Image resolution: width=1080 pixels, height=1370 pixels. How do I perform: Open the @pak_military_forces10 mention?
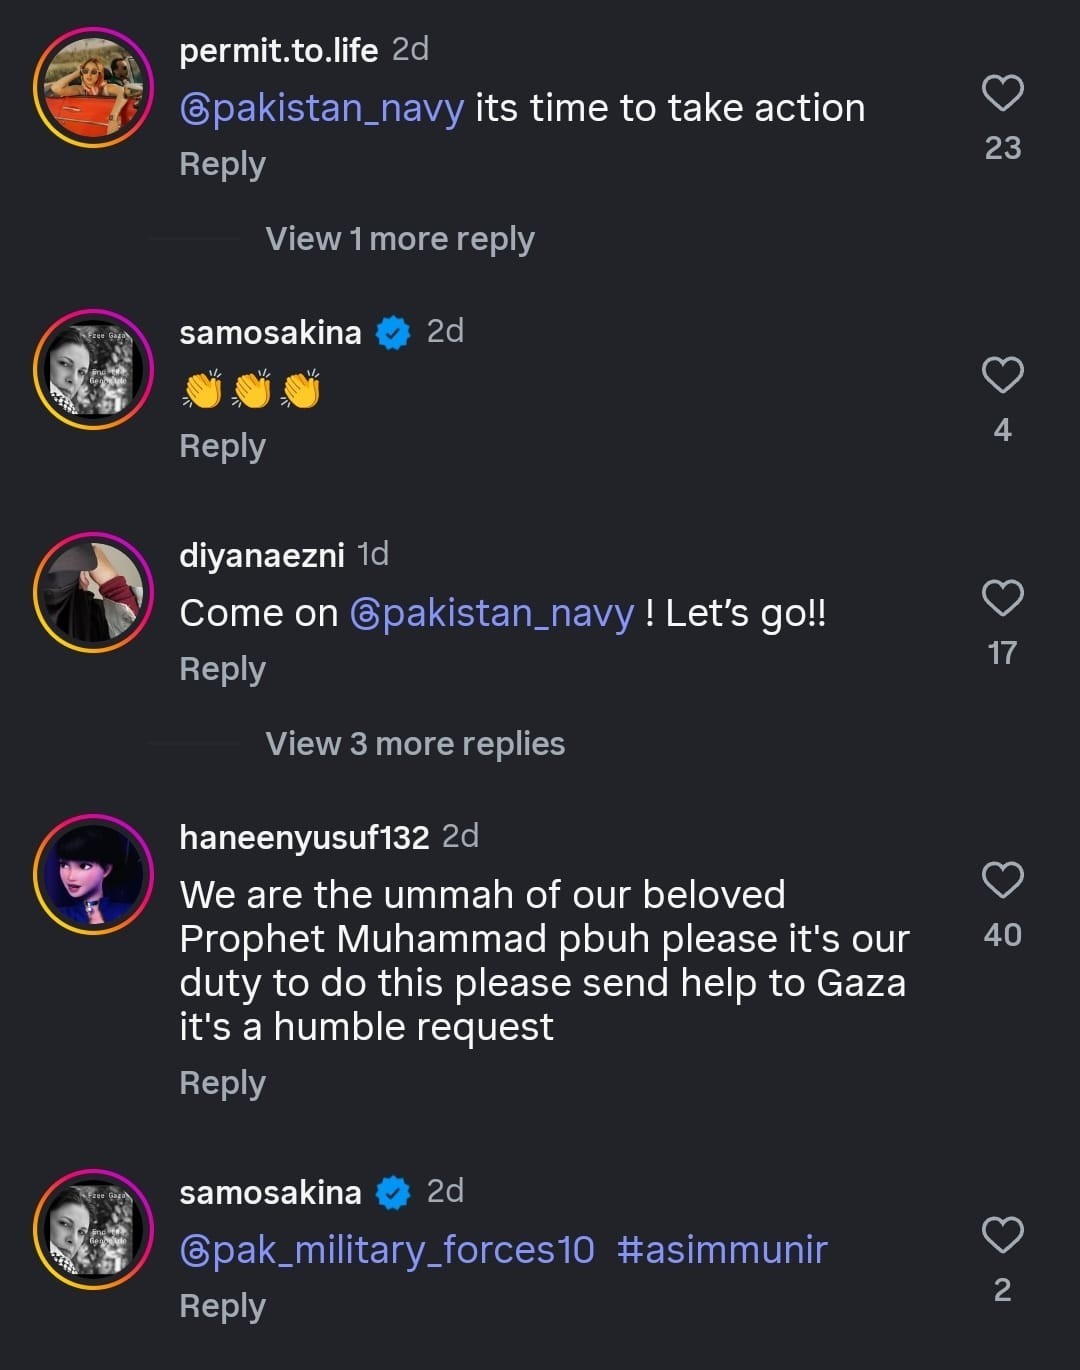pyautogui.click(x=387, y=1250)
